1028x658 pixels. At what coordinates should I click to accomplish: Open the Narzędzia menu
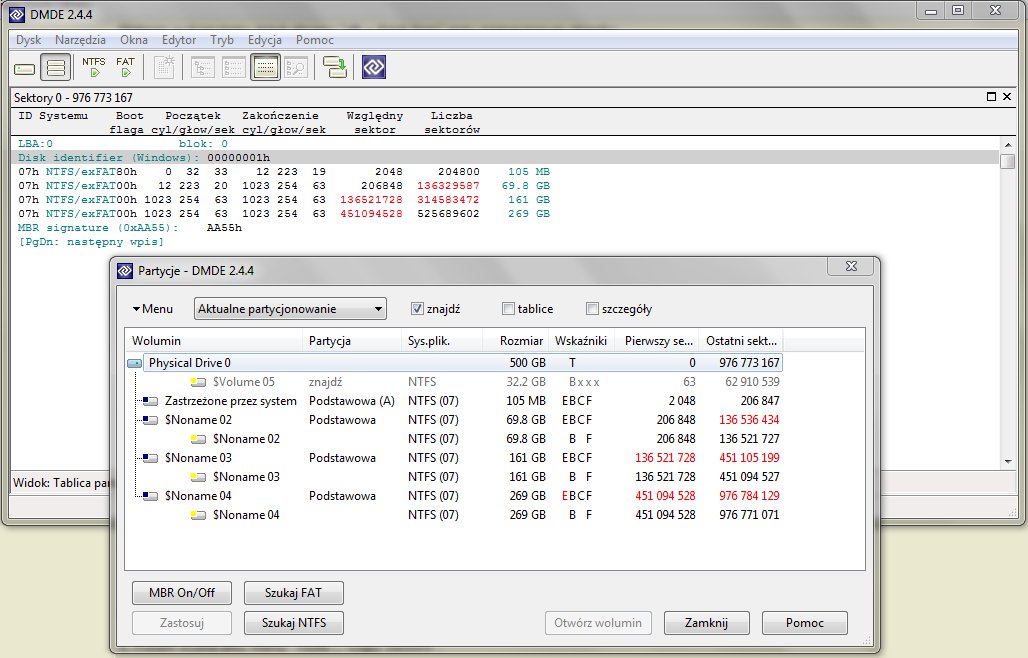80,40
